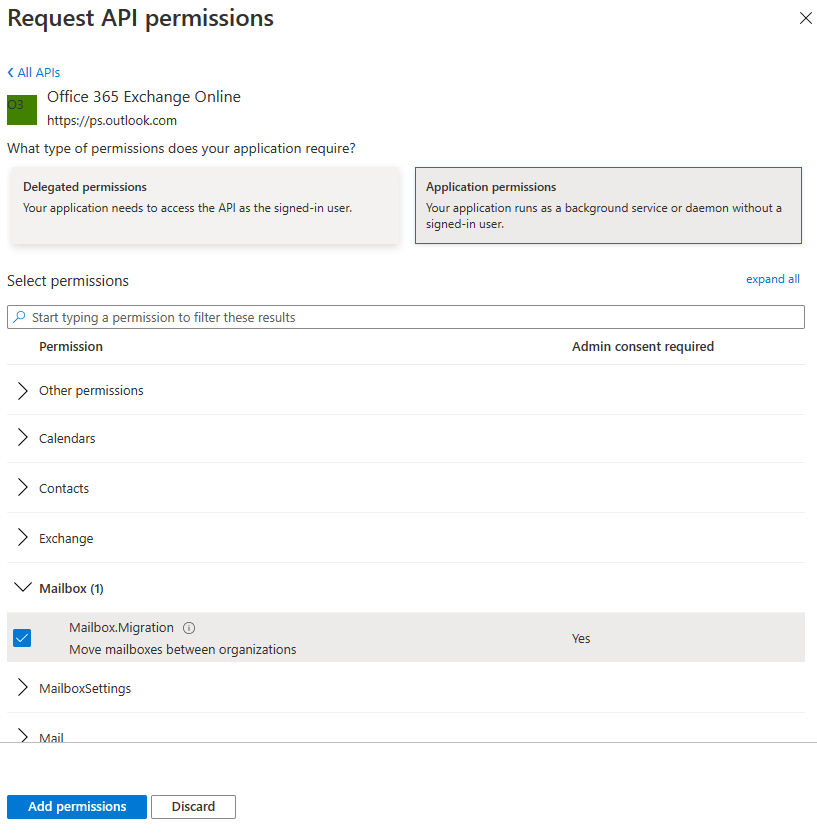
Task: Expand the Mail permission group
Action: coord(23,736)
